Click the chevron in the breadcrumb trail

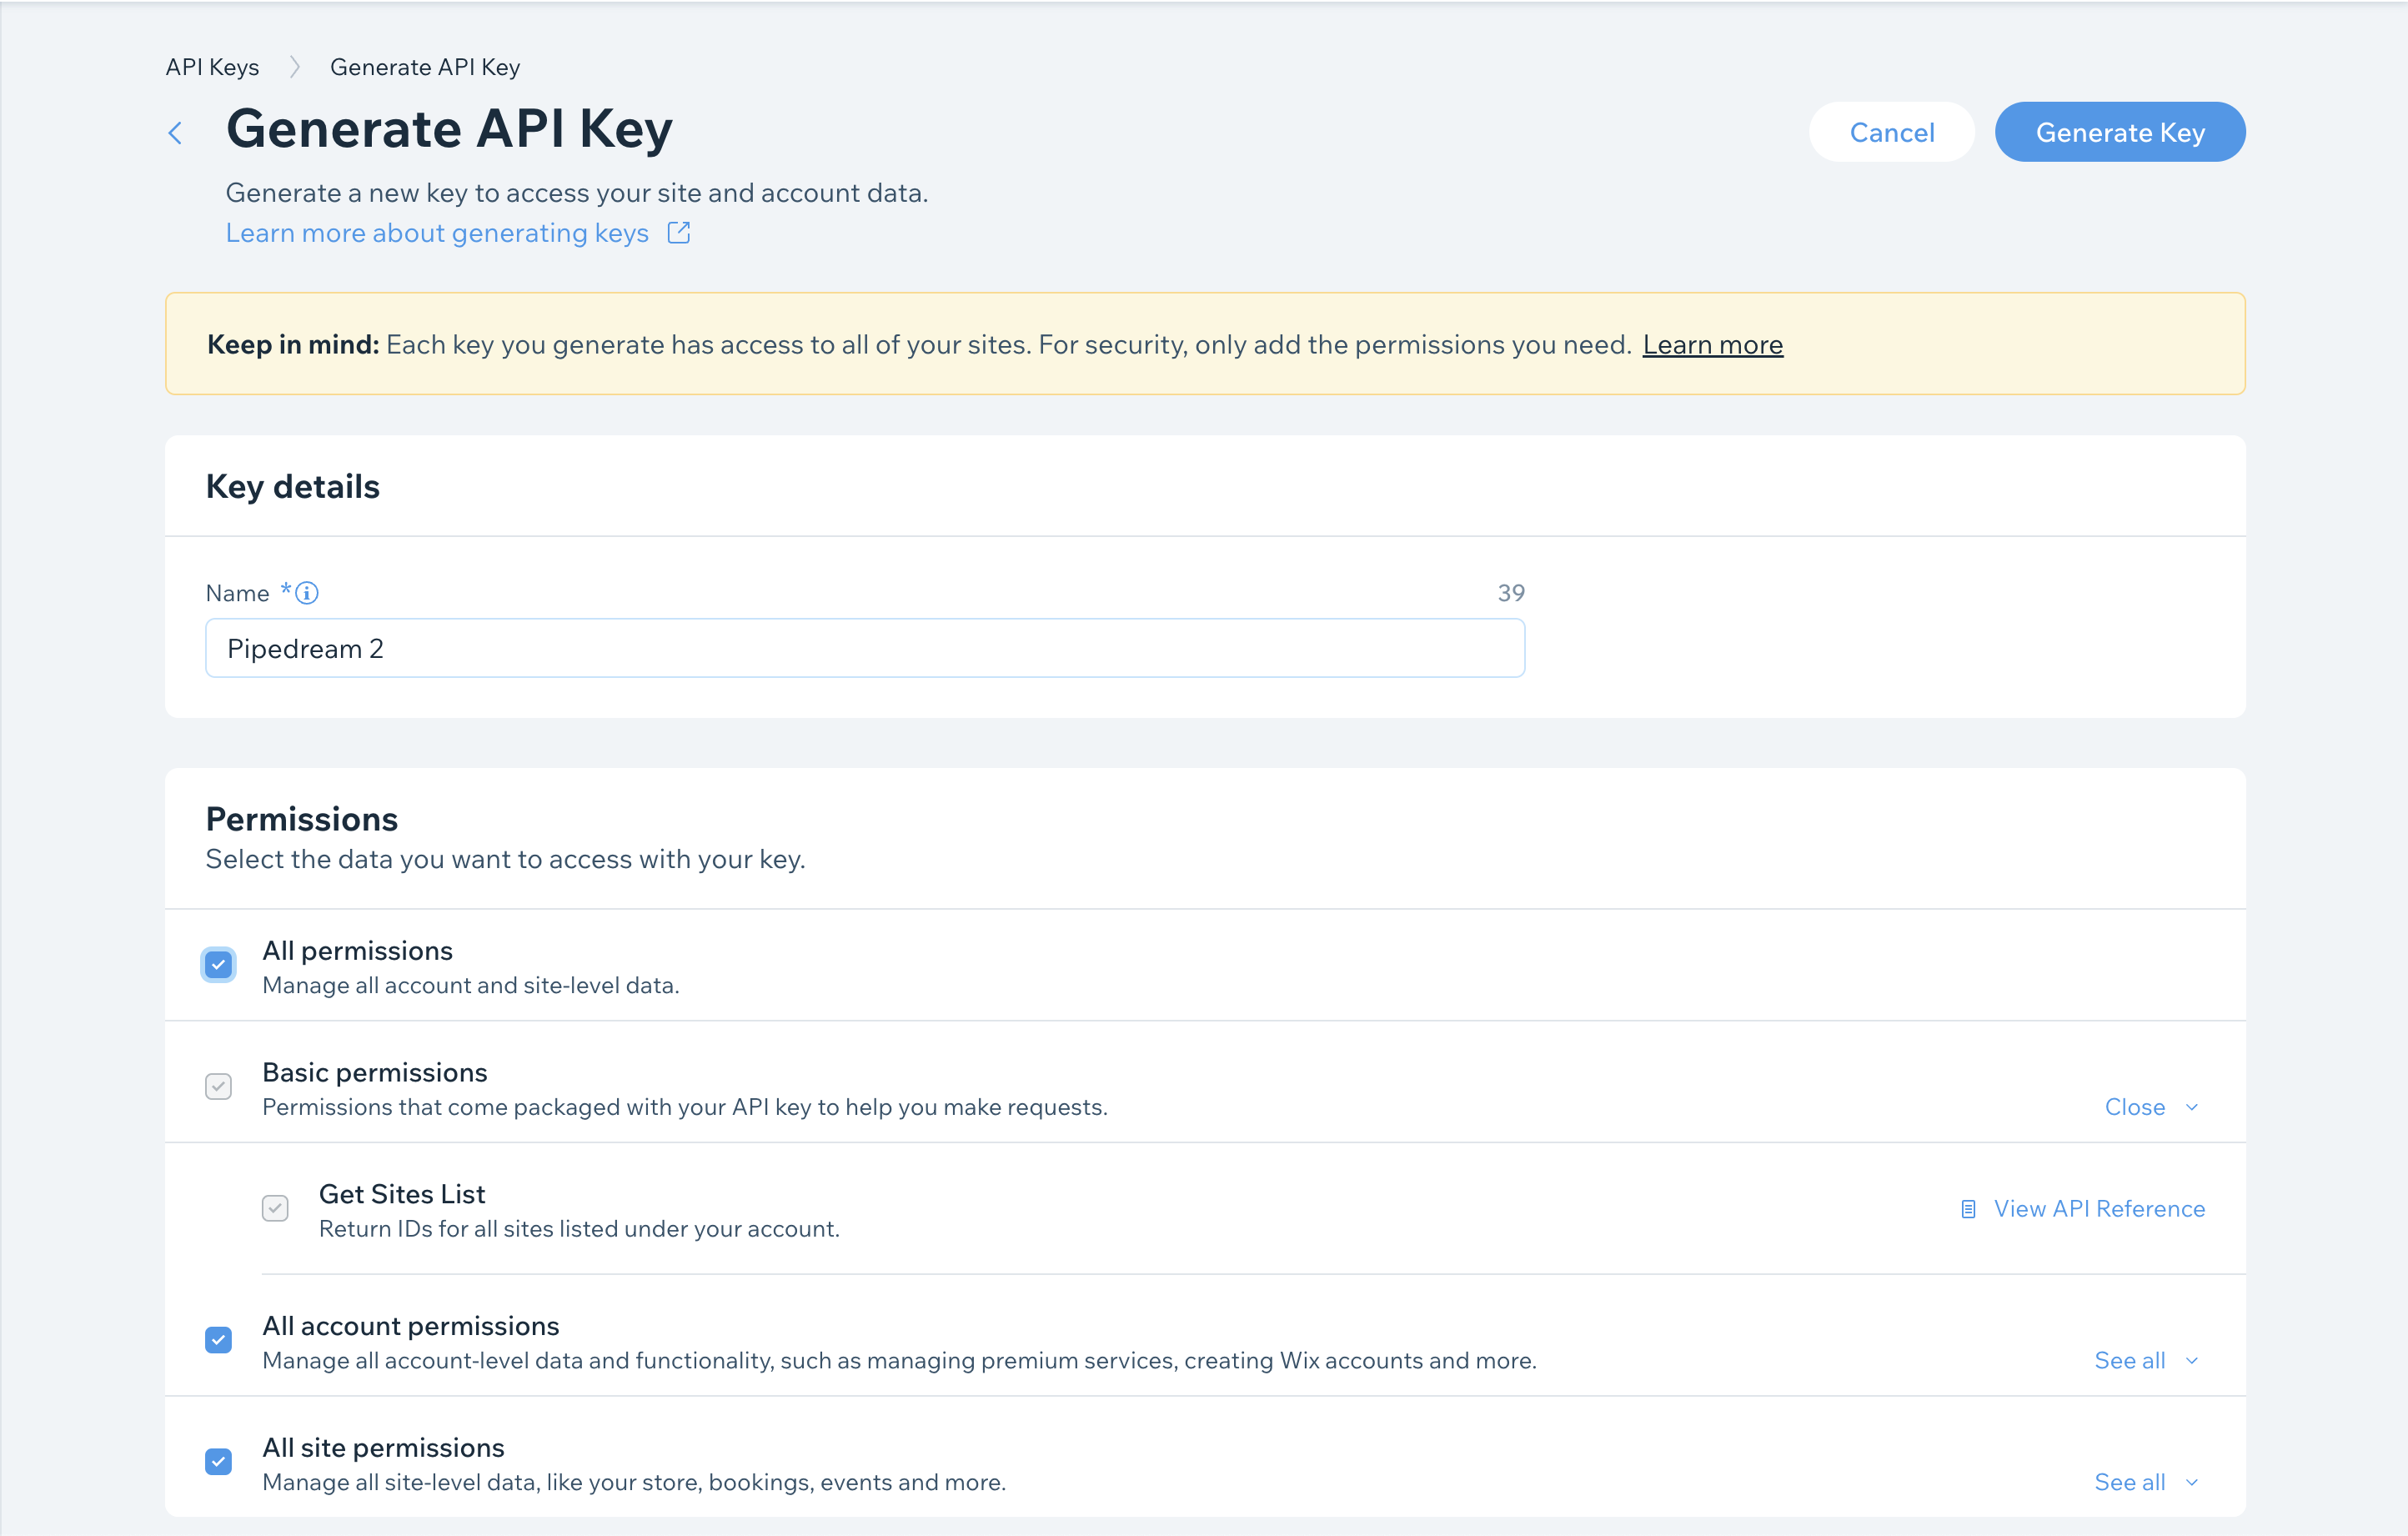[x=294, y=66]
